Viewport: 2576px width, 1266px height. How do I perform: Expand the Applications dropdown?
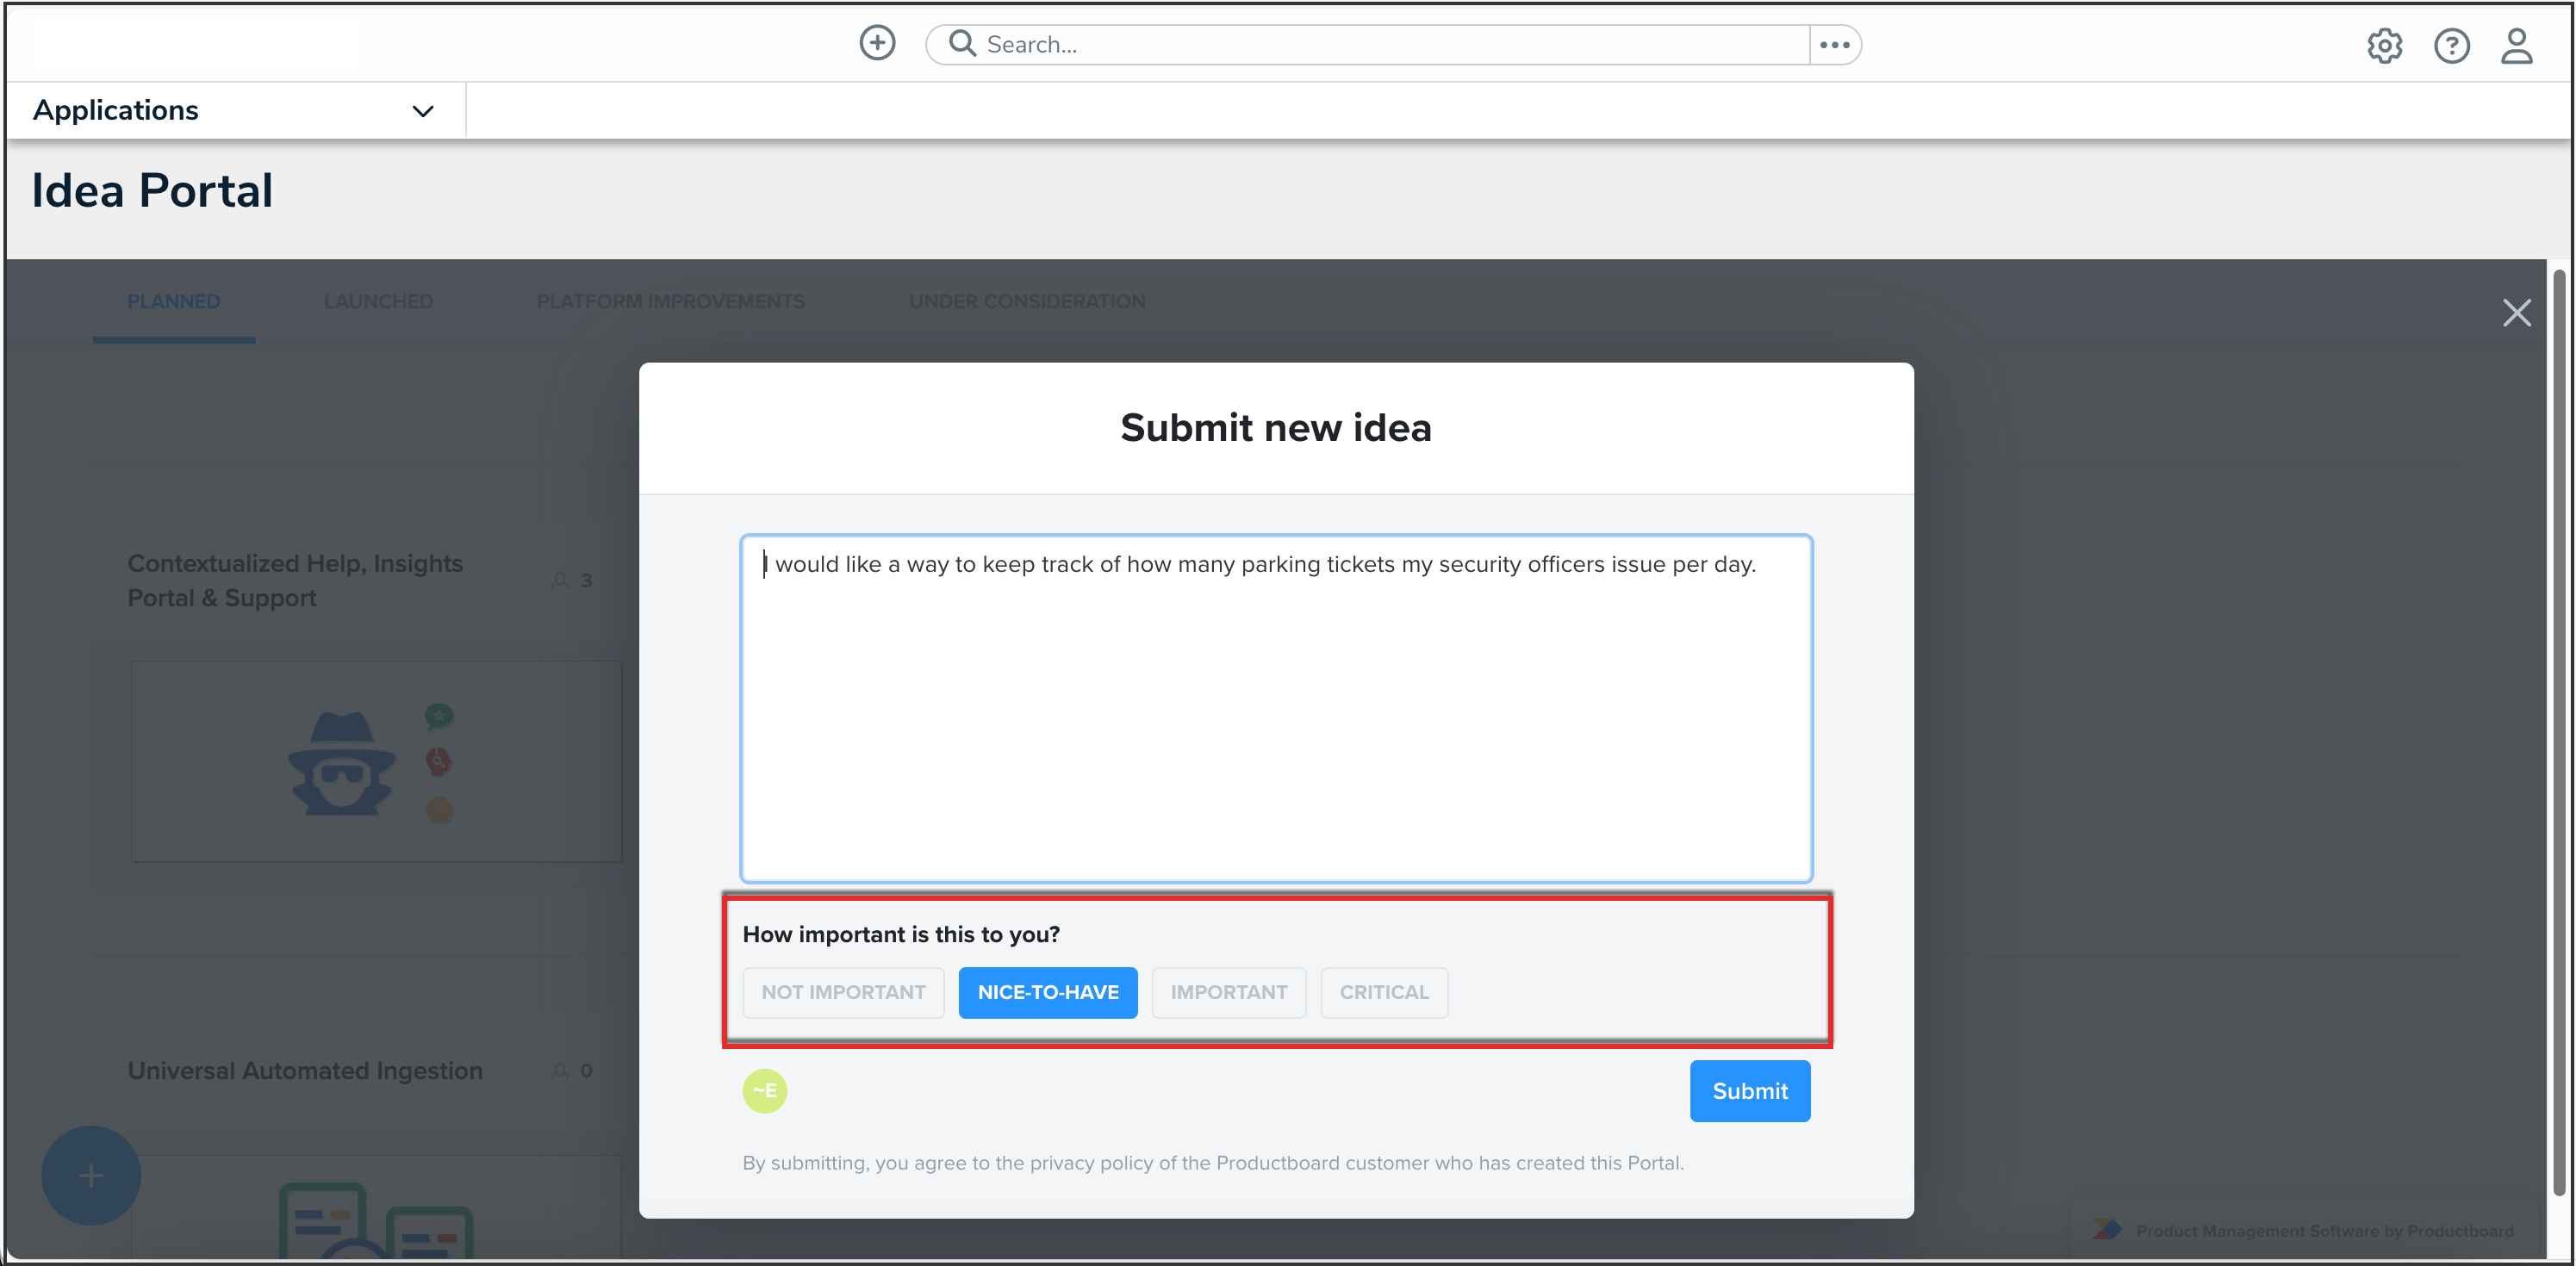[423, 111]
